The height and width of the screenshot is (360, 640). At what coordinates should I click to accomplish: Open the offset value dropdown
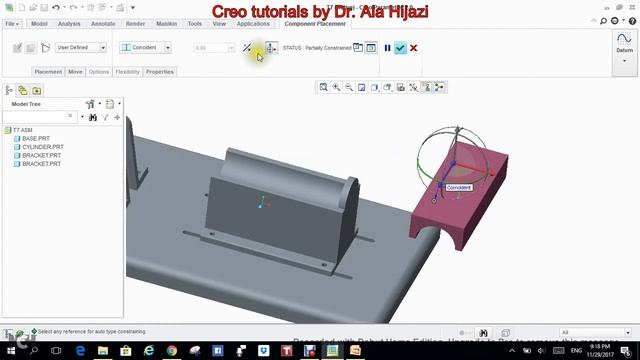click(x=231, y=48)
